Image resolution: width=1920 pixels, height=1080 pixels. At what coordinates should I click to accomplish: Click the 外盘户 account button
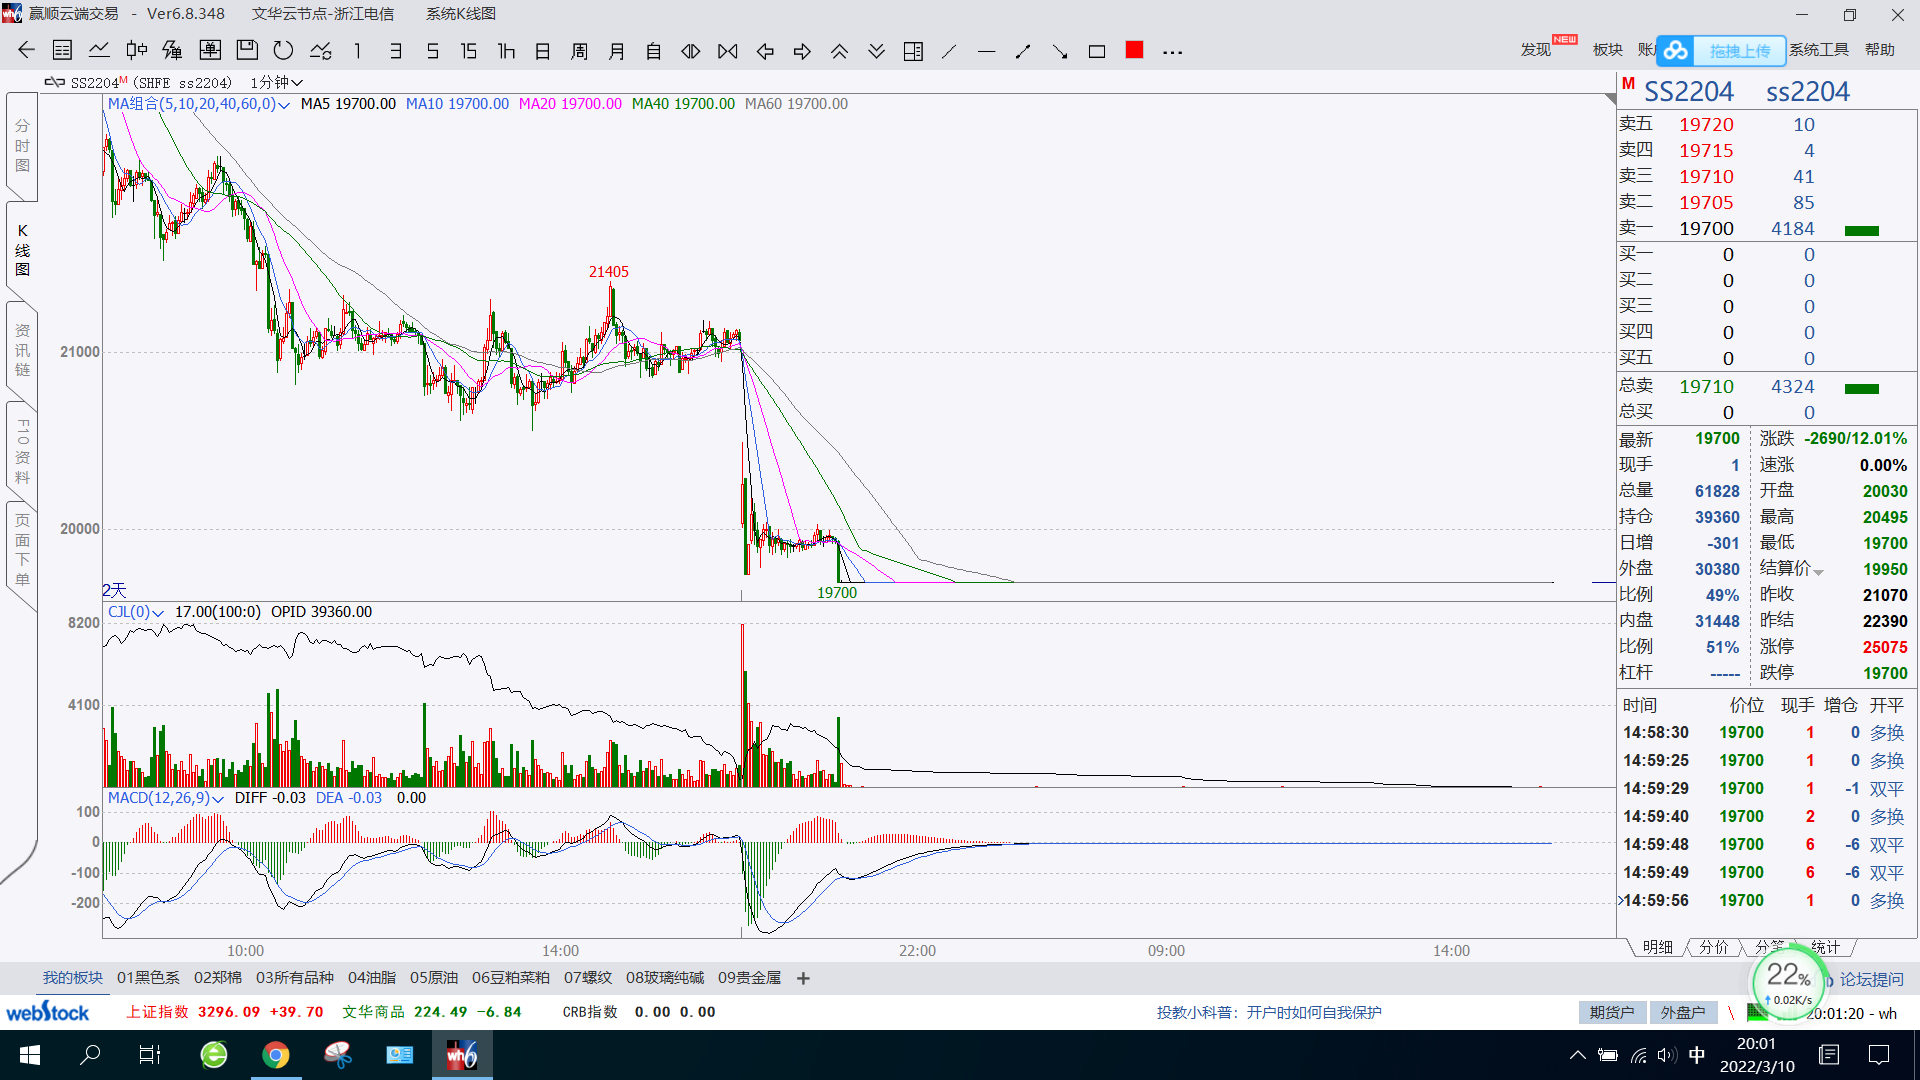tap(1683, 1013)
